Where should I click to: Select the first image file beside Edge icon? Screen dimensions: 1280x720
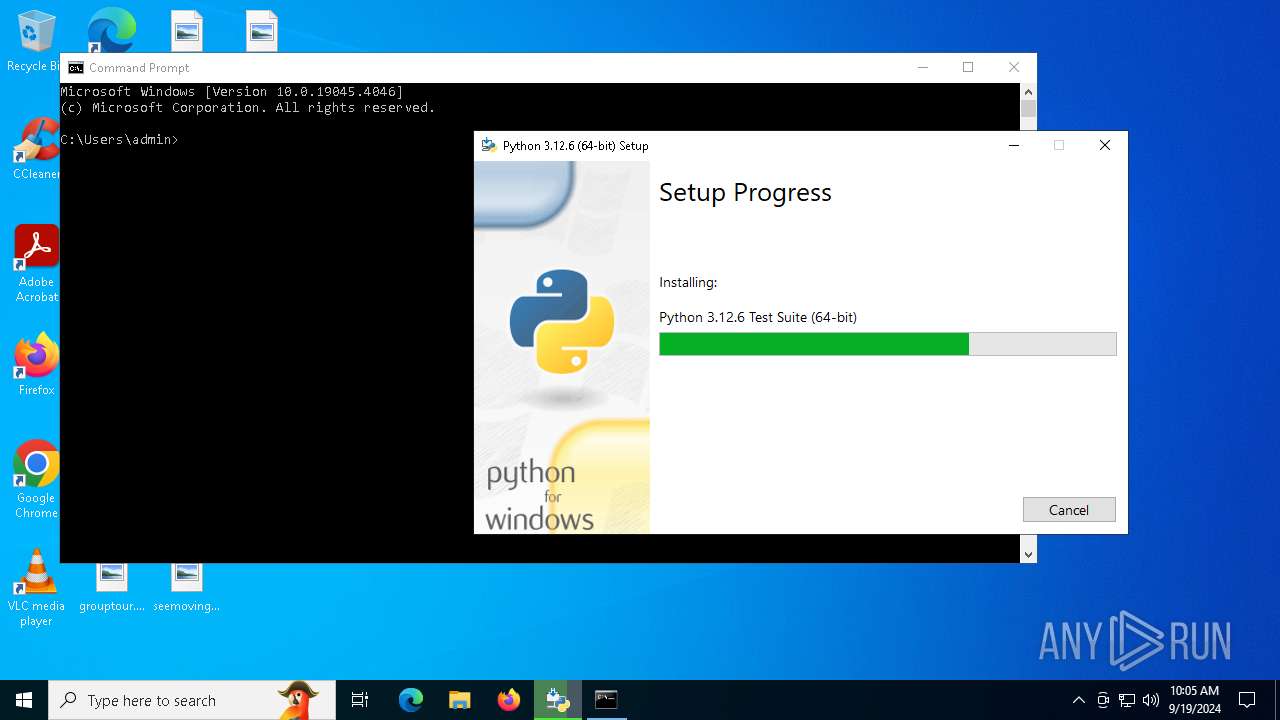coord(187,31)
